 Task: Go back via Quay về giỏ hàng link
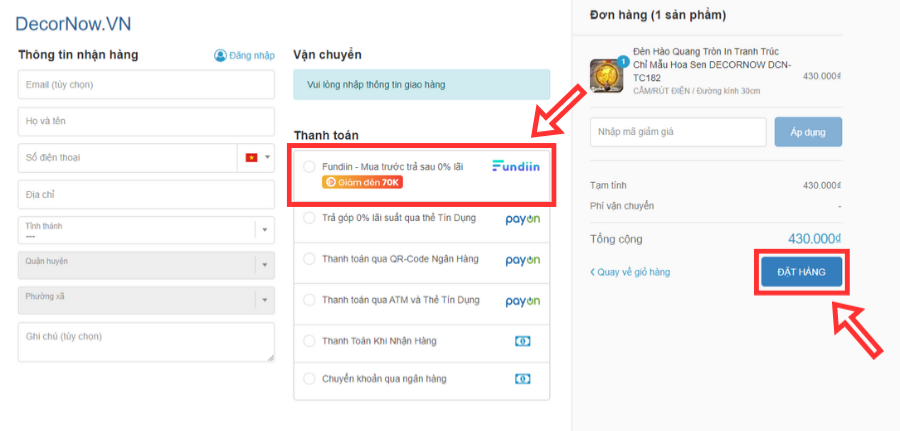(630, 272)
